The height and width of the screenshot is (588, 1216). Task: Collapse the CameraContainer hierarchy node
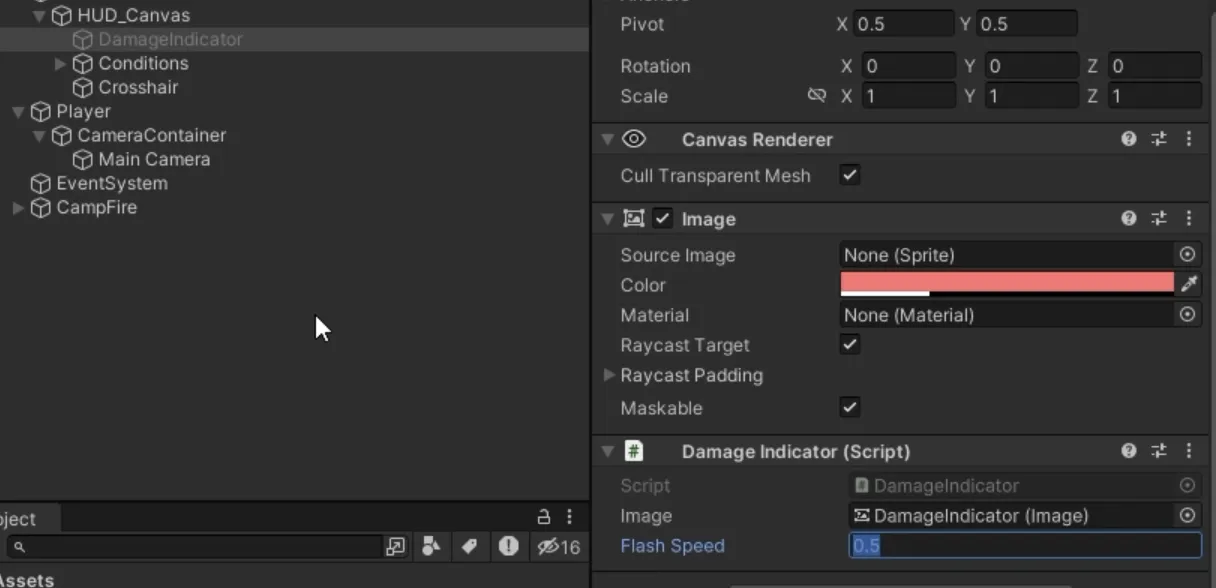pyautogui.click(x=39, y=135)
